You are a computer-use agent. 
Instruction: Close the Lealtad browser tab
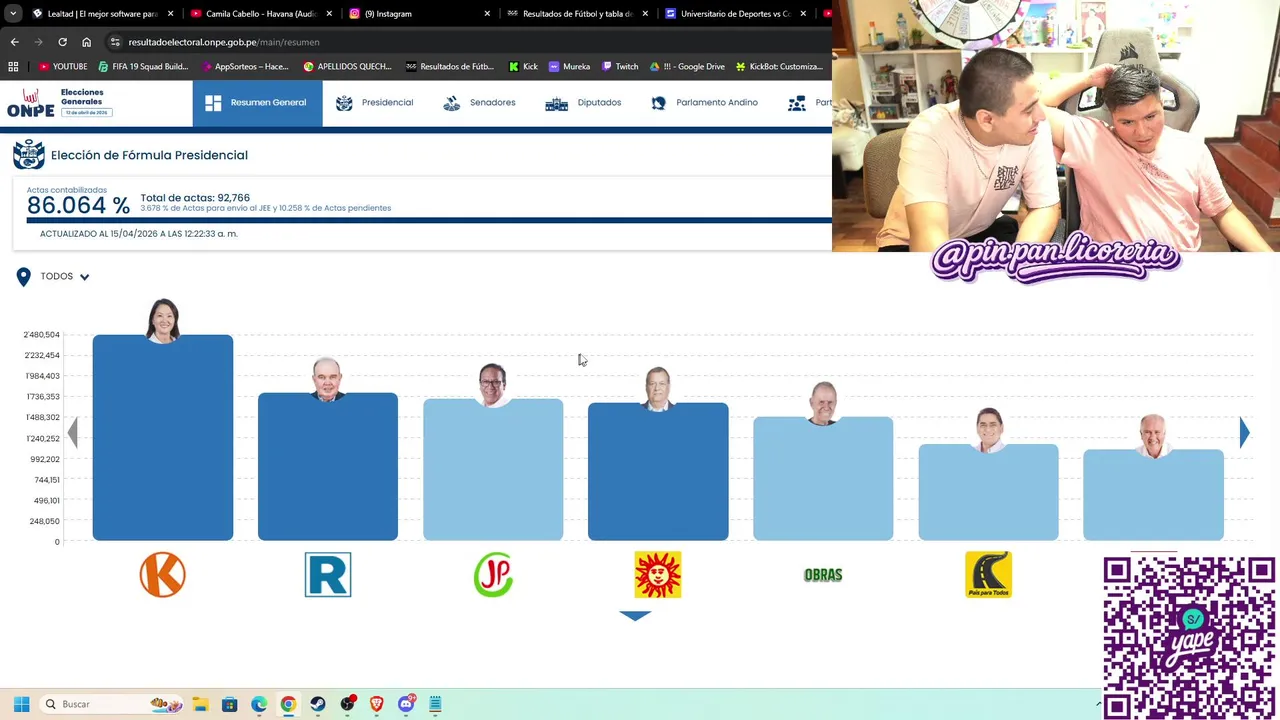(x=170, y=14)
